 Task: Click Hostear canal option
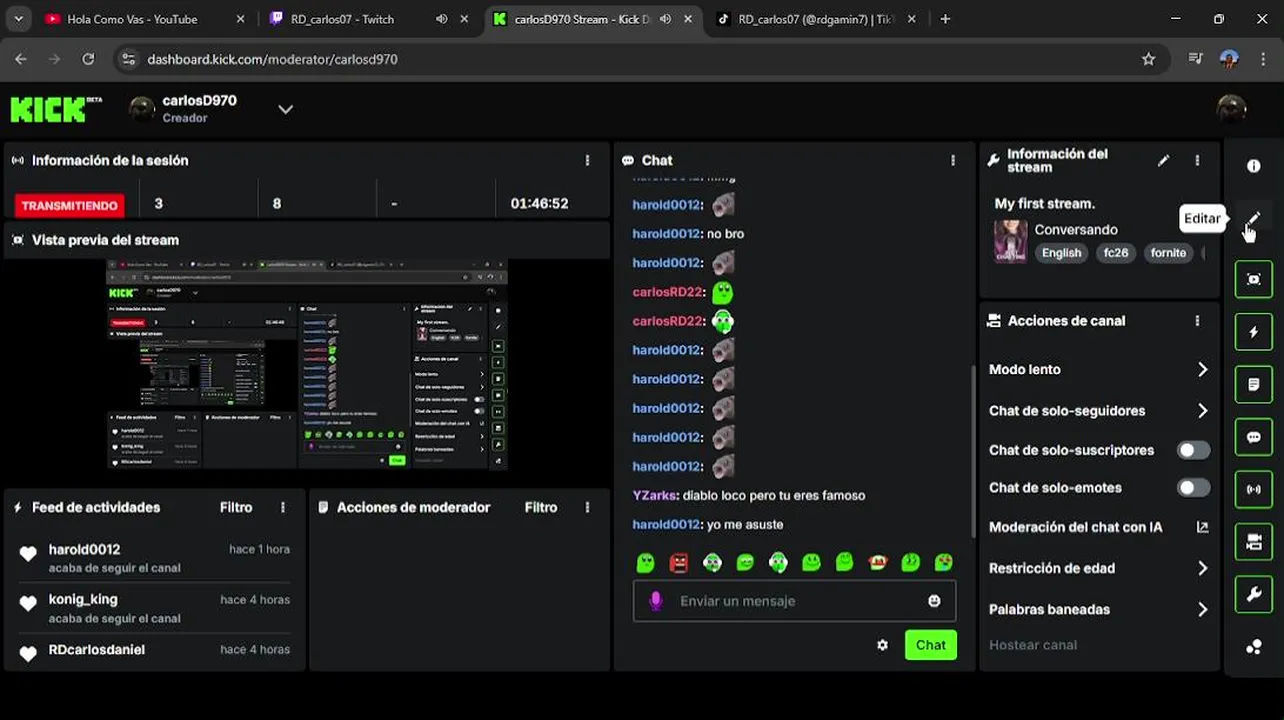(x=1033, y=645)
